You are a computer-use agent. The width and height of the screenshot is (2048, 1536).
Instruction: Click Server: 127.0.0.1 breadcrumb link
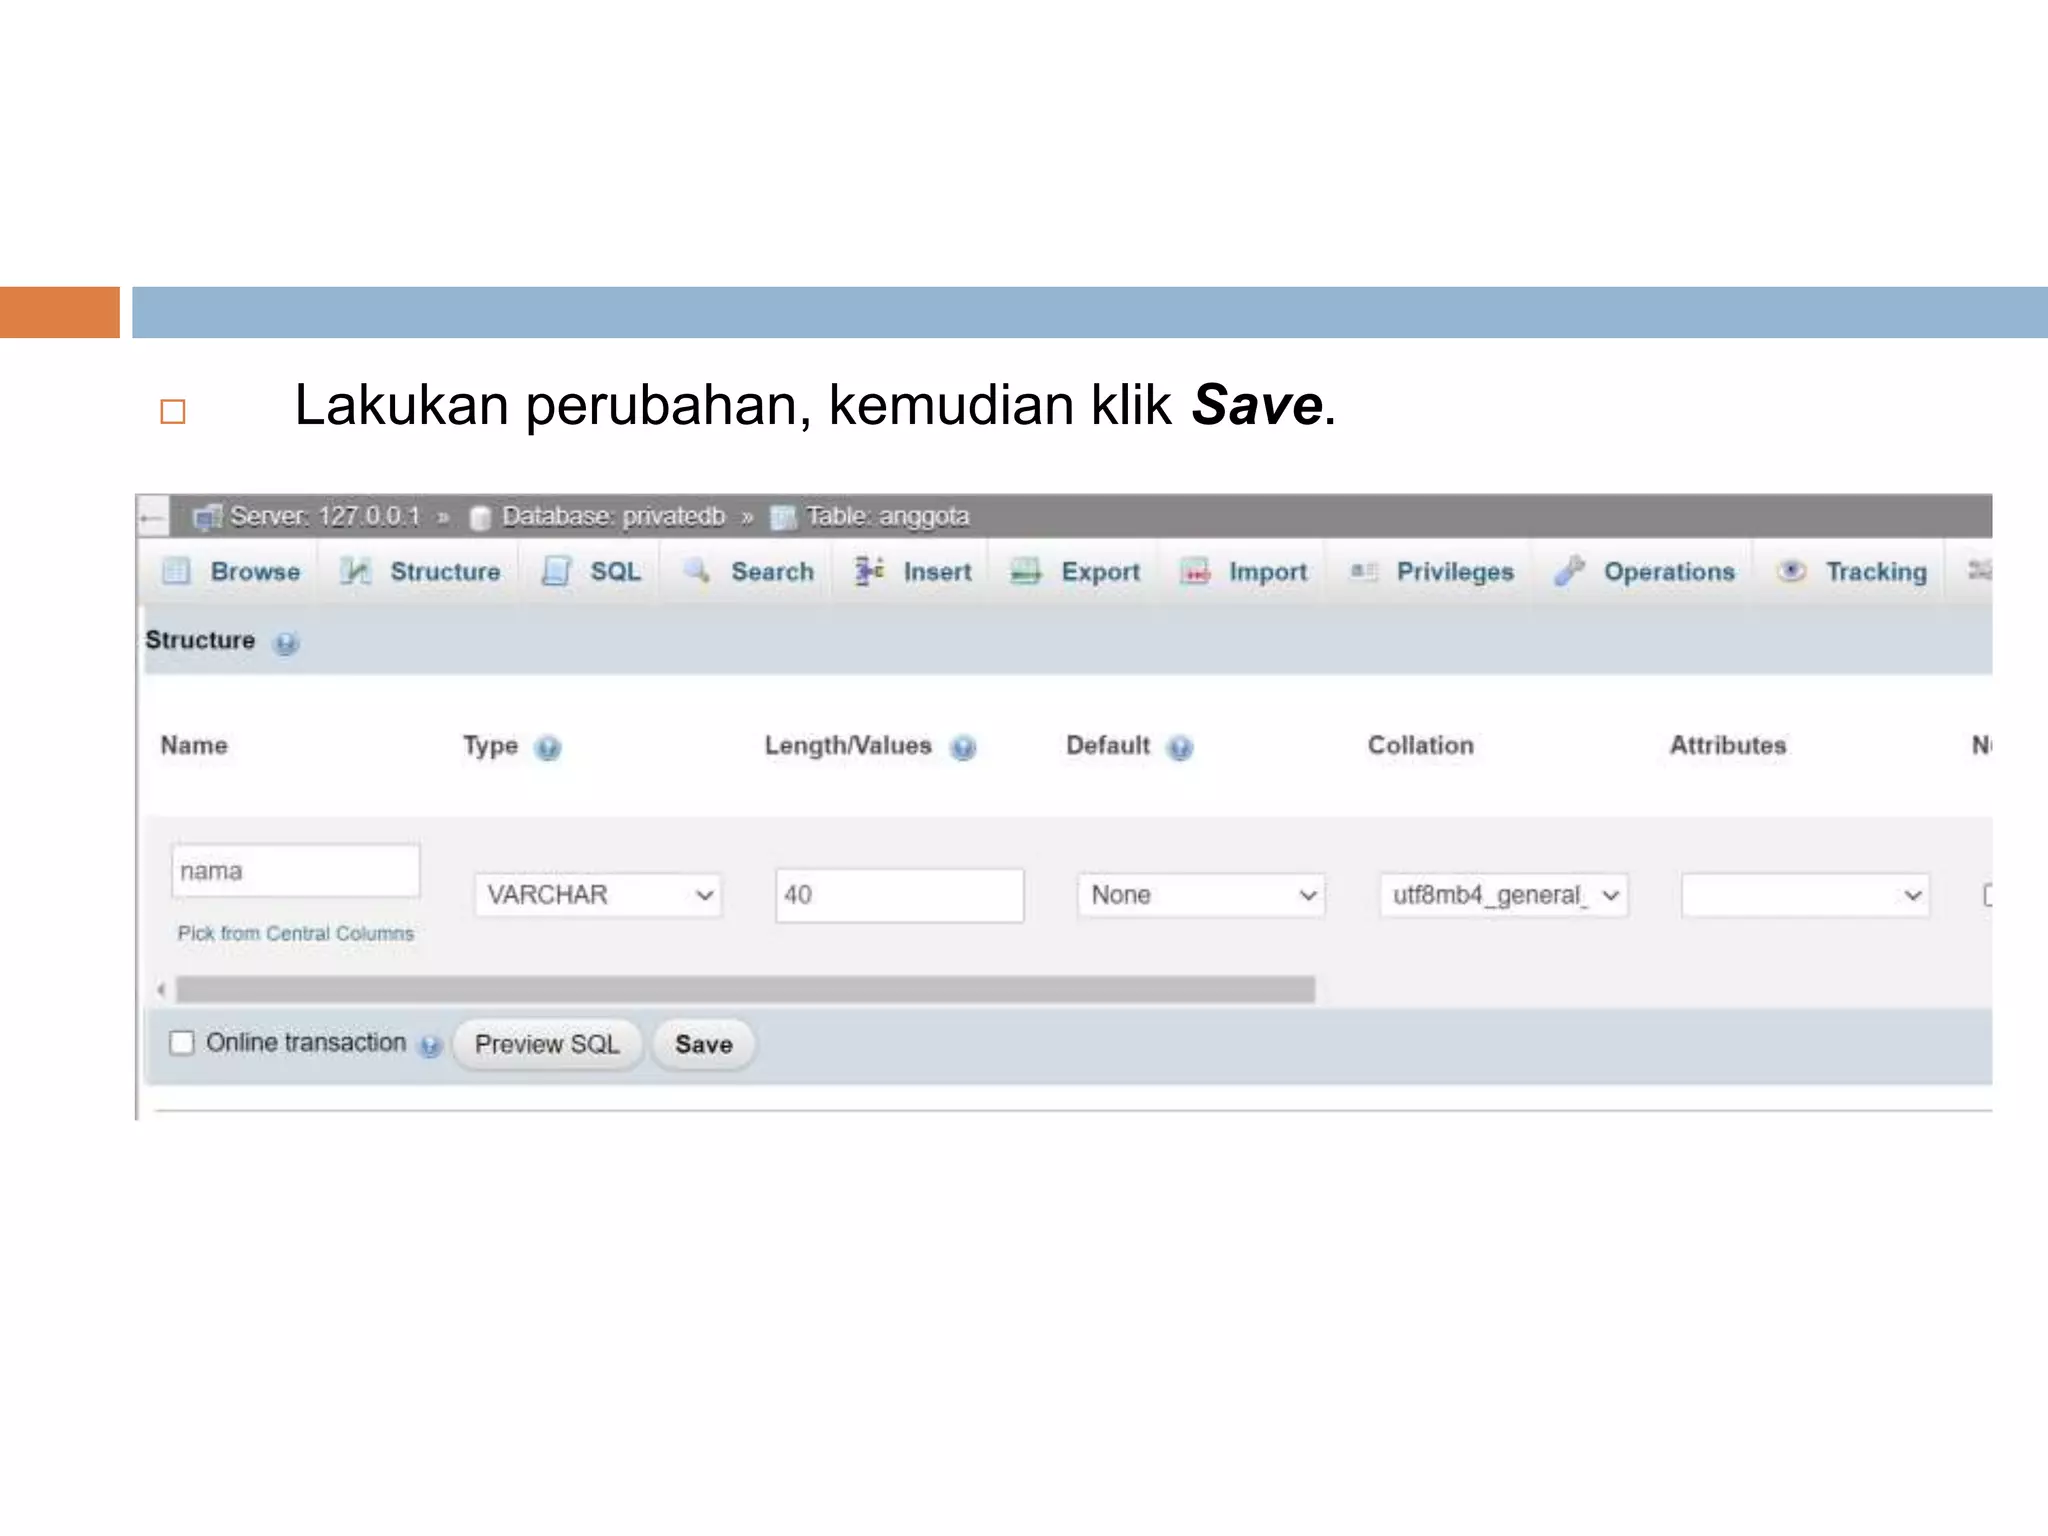(x=325, y=517)
